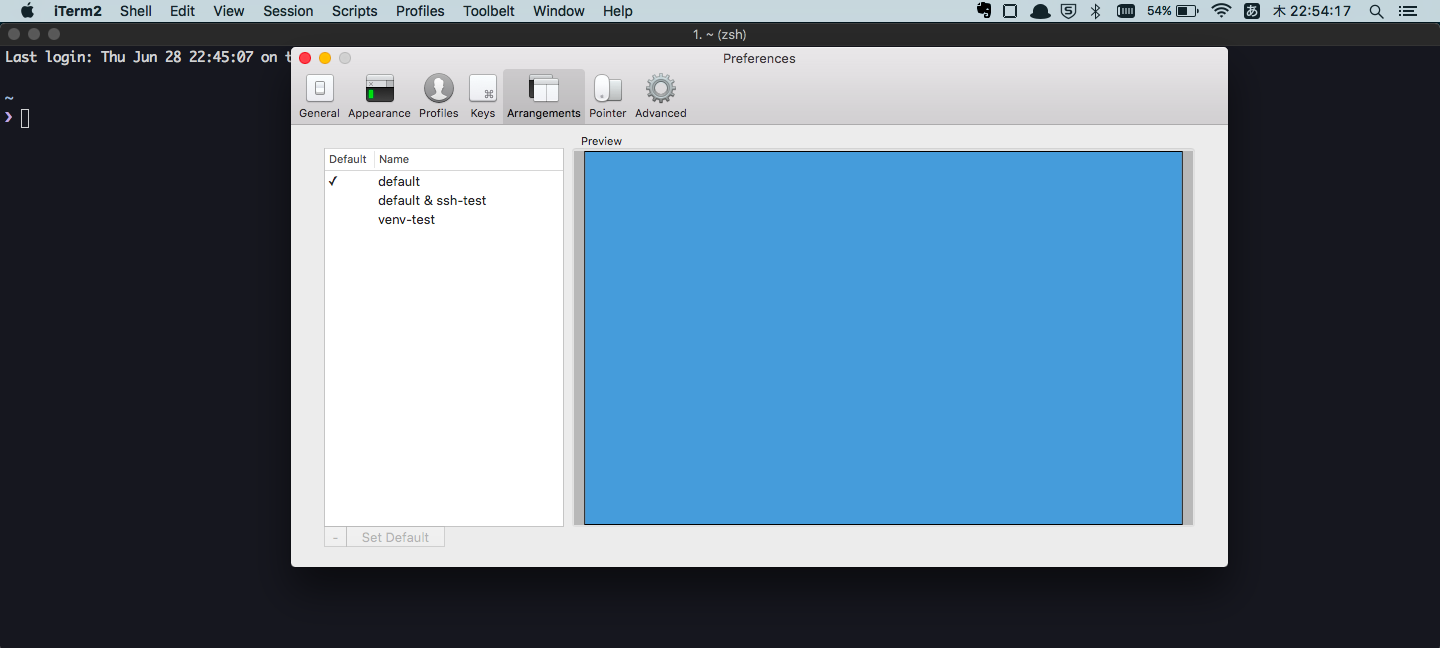Open the Help menu
The image size is (1440, 648).
click(x=618, y=11)
